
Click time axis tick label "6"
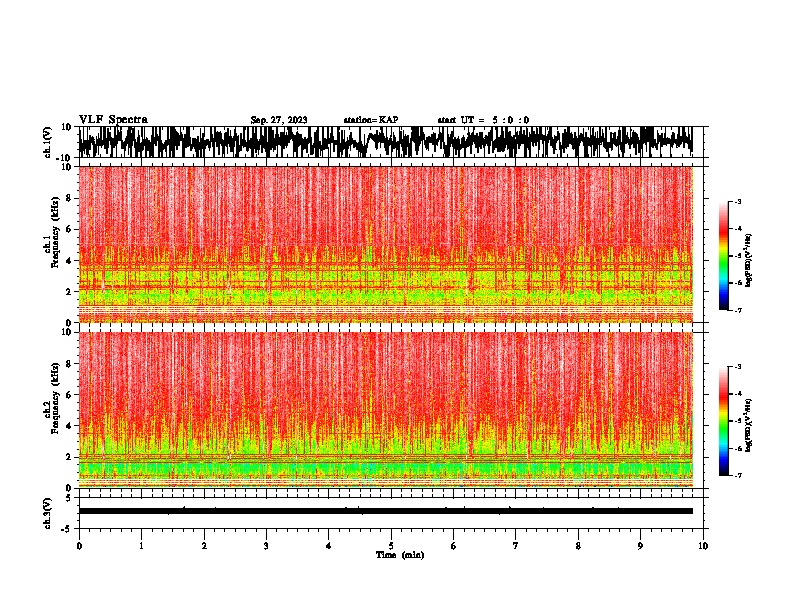454,546
